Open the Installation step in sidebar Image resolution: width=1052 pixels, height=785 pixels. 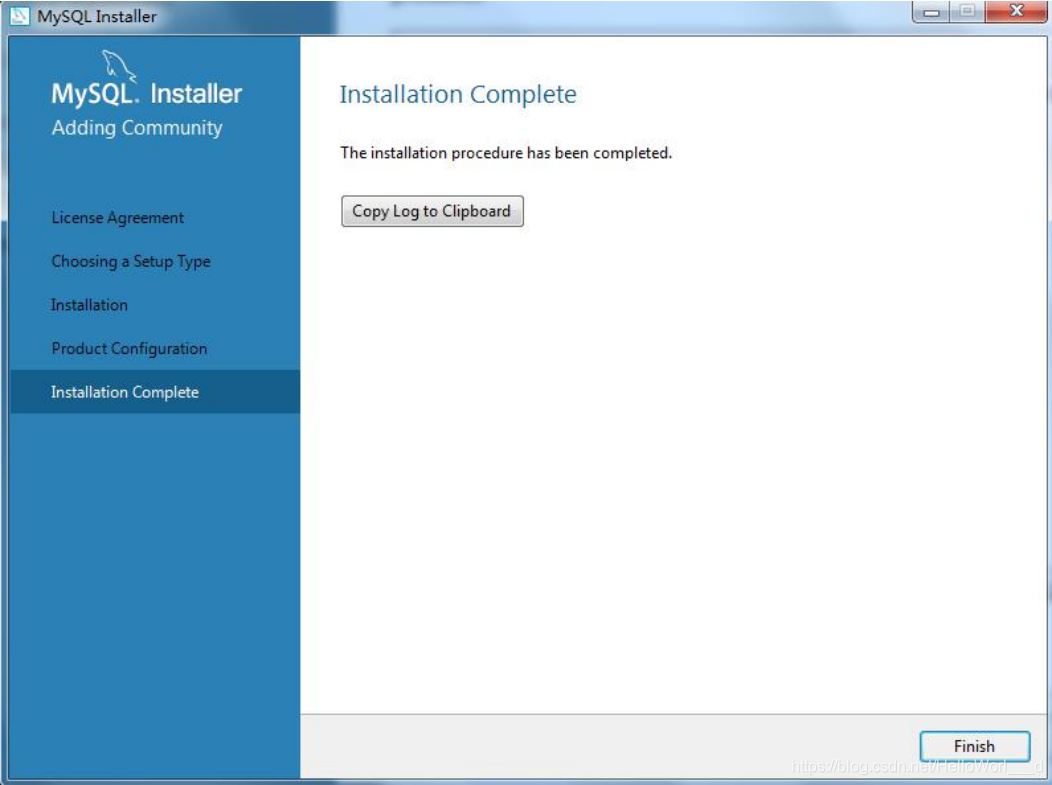(x=89, y=305)
